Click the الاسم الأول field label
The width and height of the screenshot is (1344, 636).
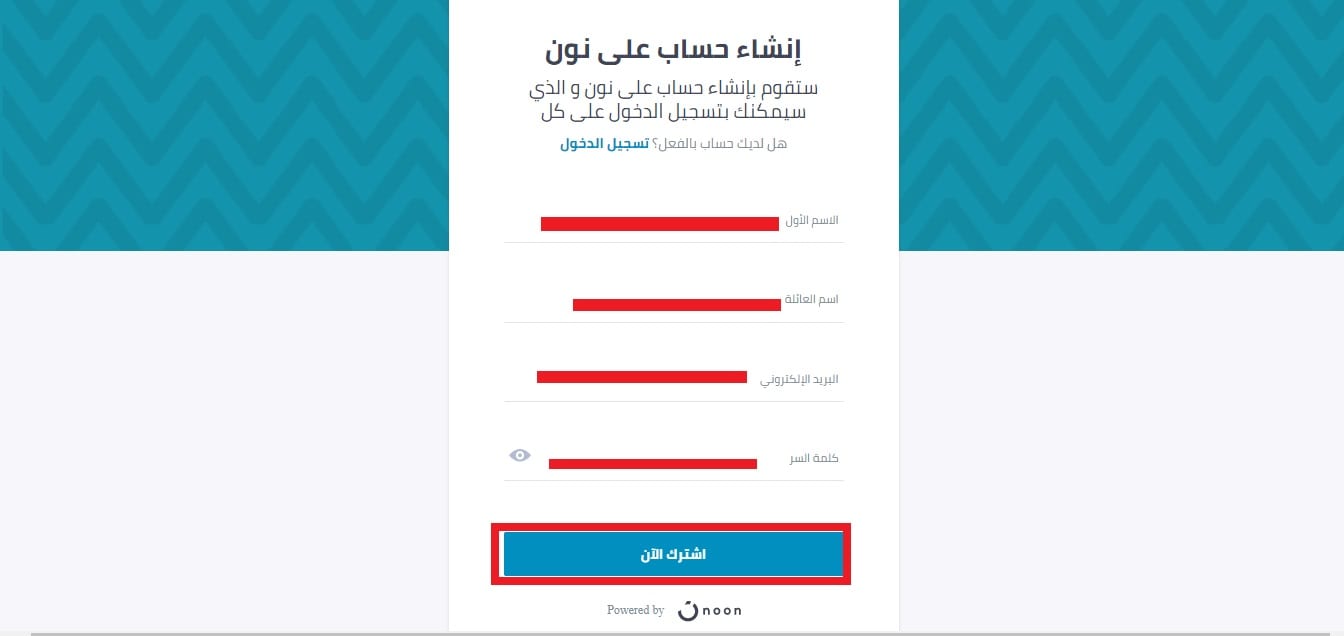[812, 220]
